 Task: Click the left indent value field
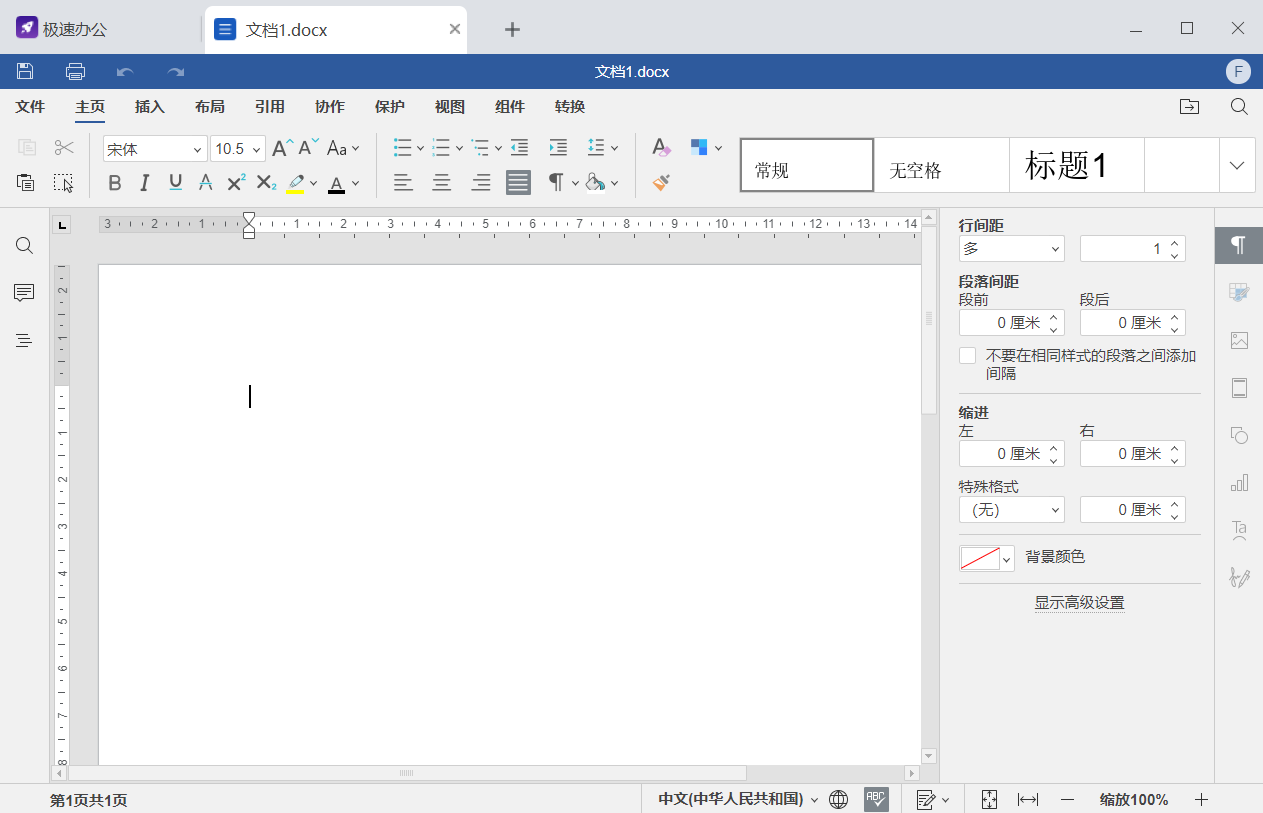[1012, 454]
